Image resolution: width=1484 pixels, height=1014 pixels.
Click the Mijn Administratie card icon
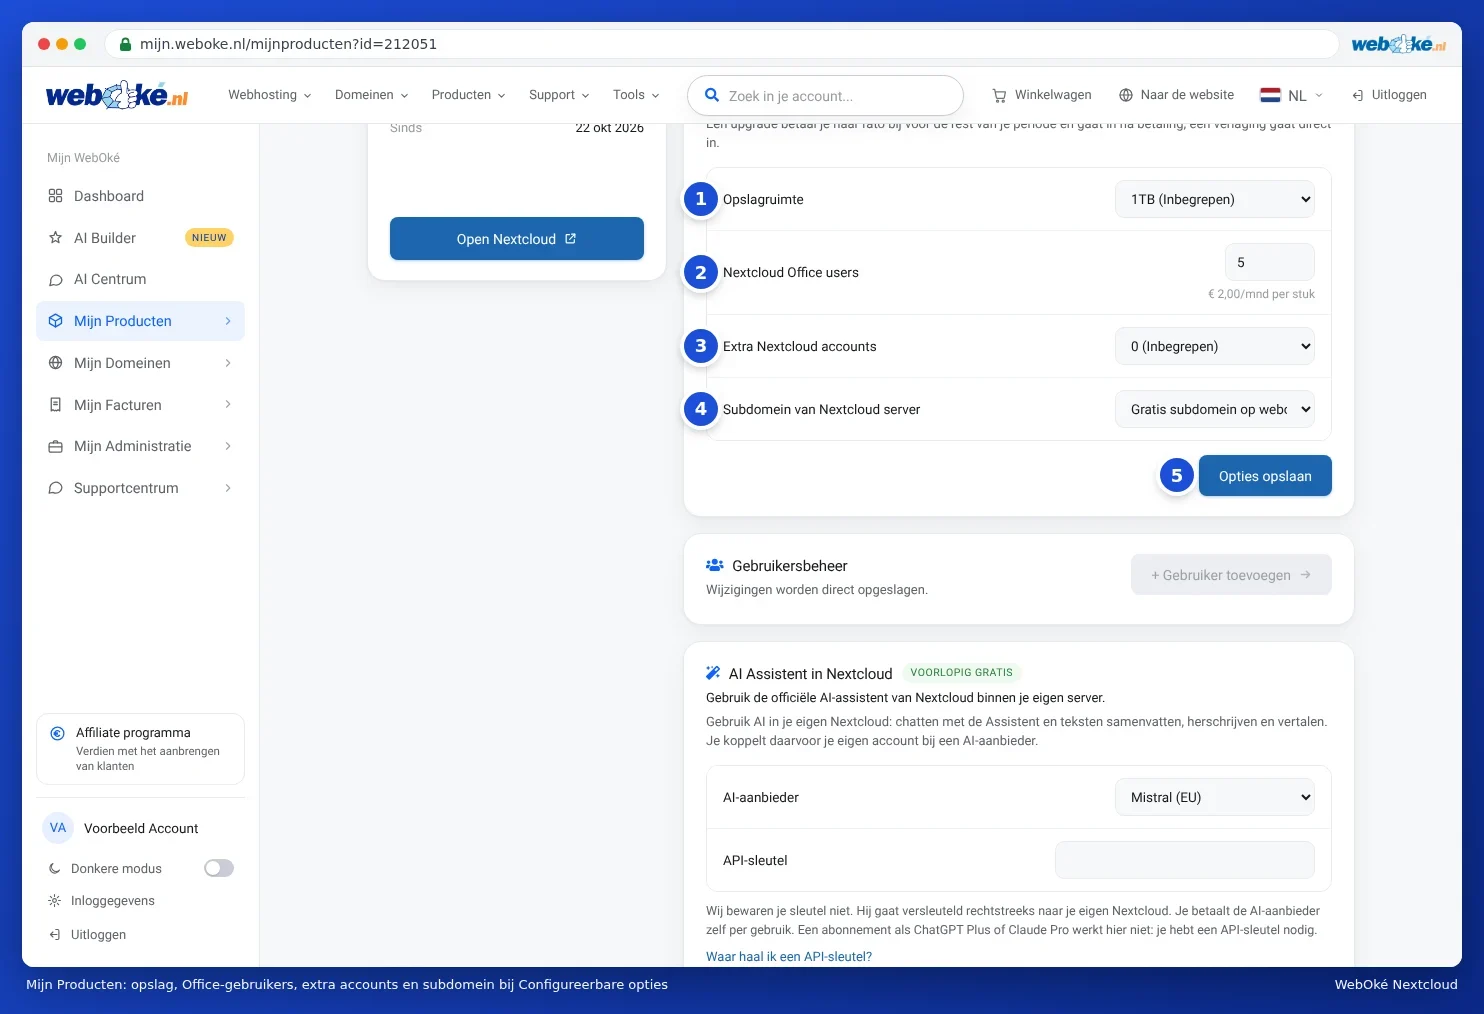56,447
